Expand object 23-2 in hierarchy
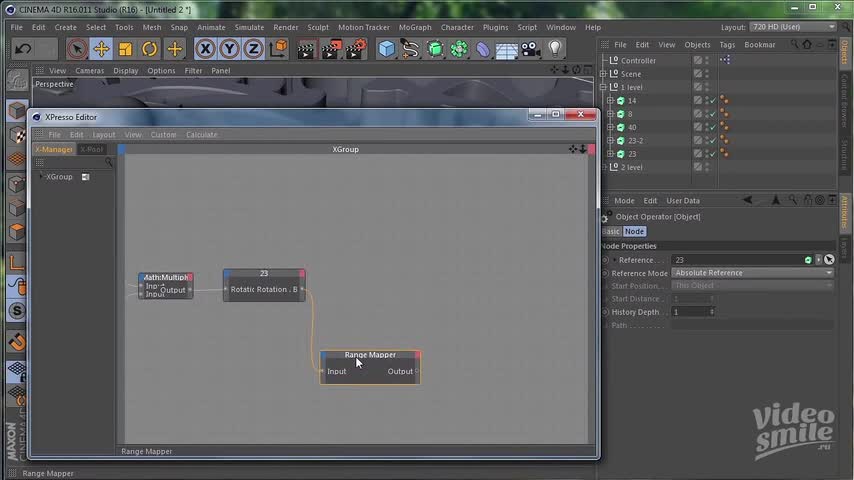This screenshot has height=480, width=854. click(611, 141)
